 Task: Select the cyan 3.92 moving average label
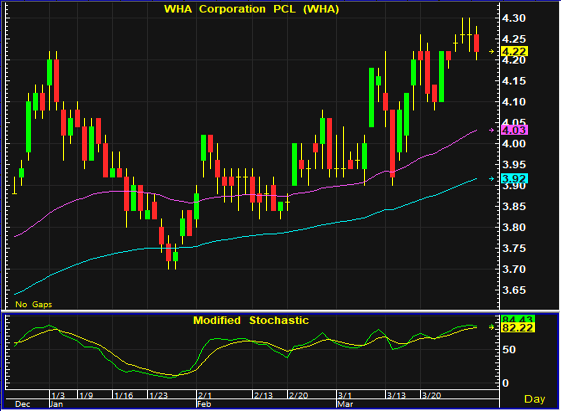pyautogui.click(x=514, y=178)
